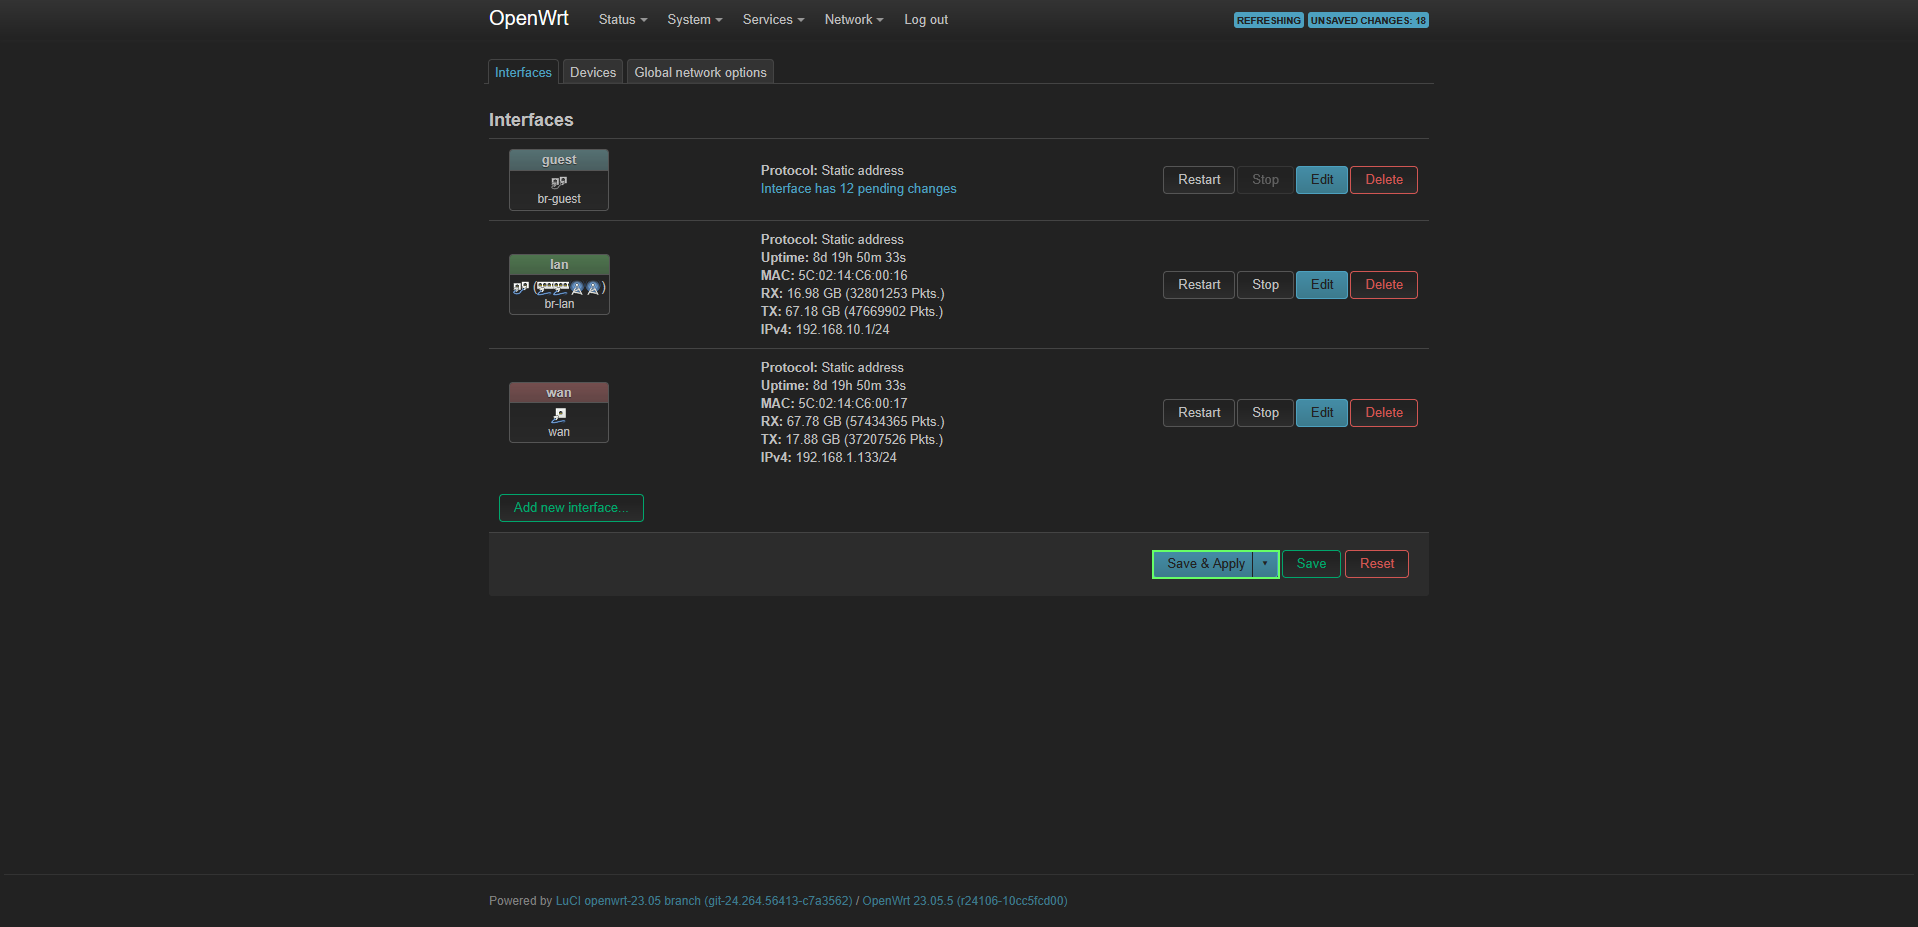This screenshot has height=927, width=1918.
Task: Open the Global network options tab
Action: tap(700, 72)
